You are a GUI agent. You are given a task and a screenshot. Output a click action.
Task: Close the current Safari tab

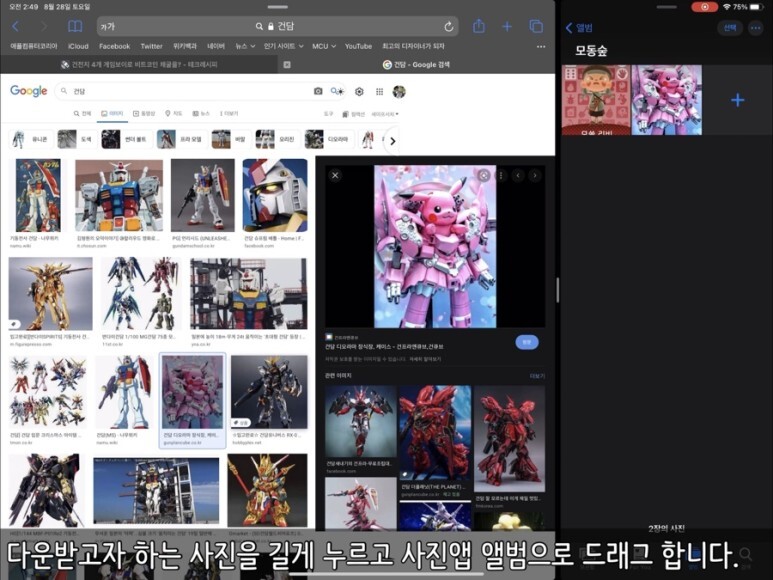(287, 65)
